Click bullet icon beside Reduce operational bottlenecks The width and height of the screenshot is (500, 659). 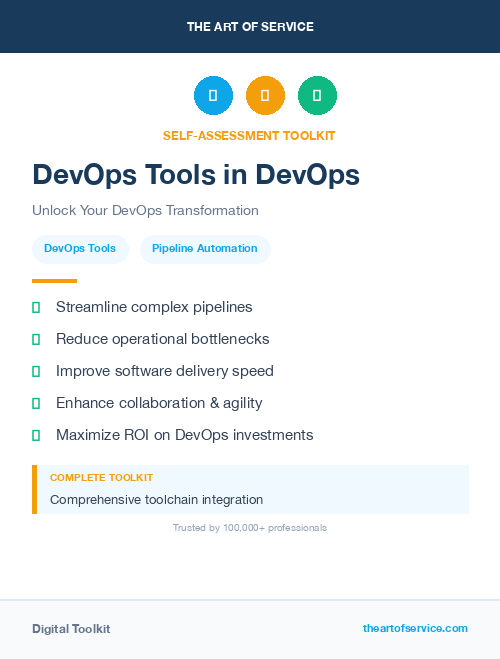click(x=36, y=339)
